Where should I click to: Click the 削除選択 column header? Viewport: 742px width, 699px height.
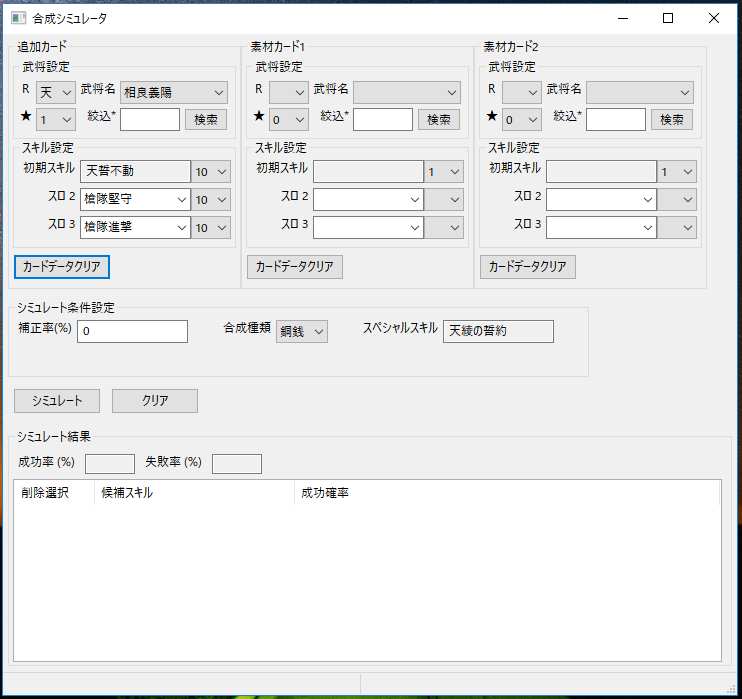(54, 493)
